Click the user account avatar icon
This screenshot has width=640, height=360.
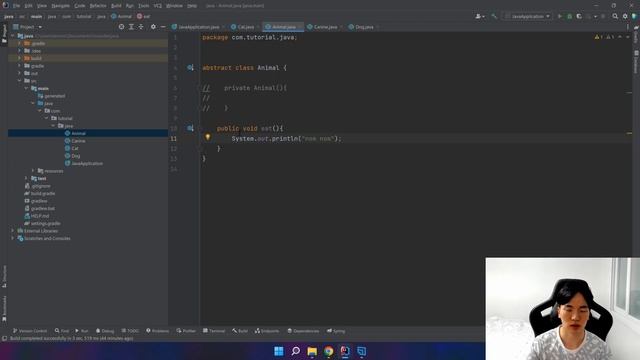coord(480,16)
